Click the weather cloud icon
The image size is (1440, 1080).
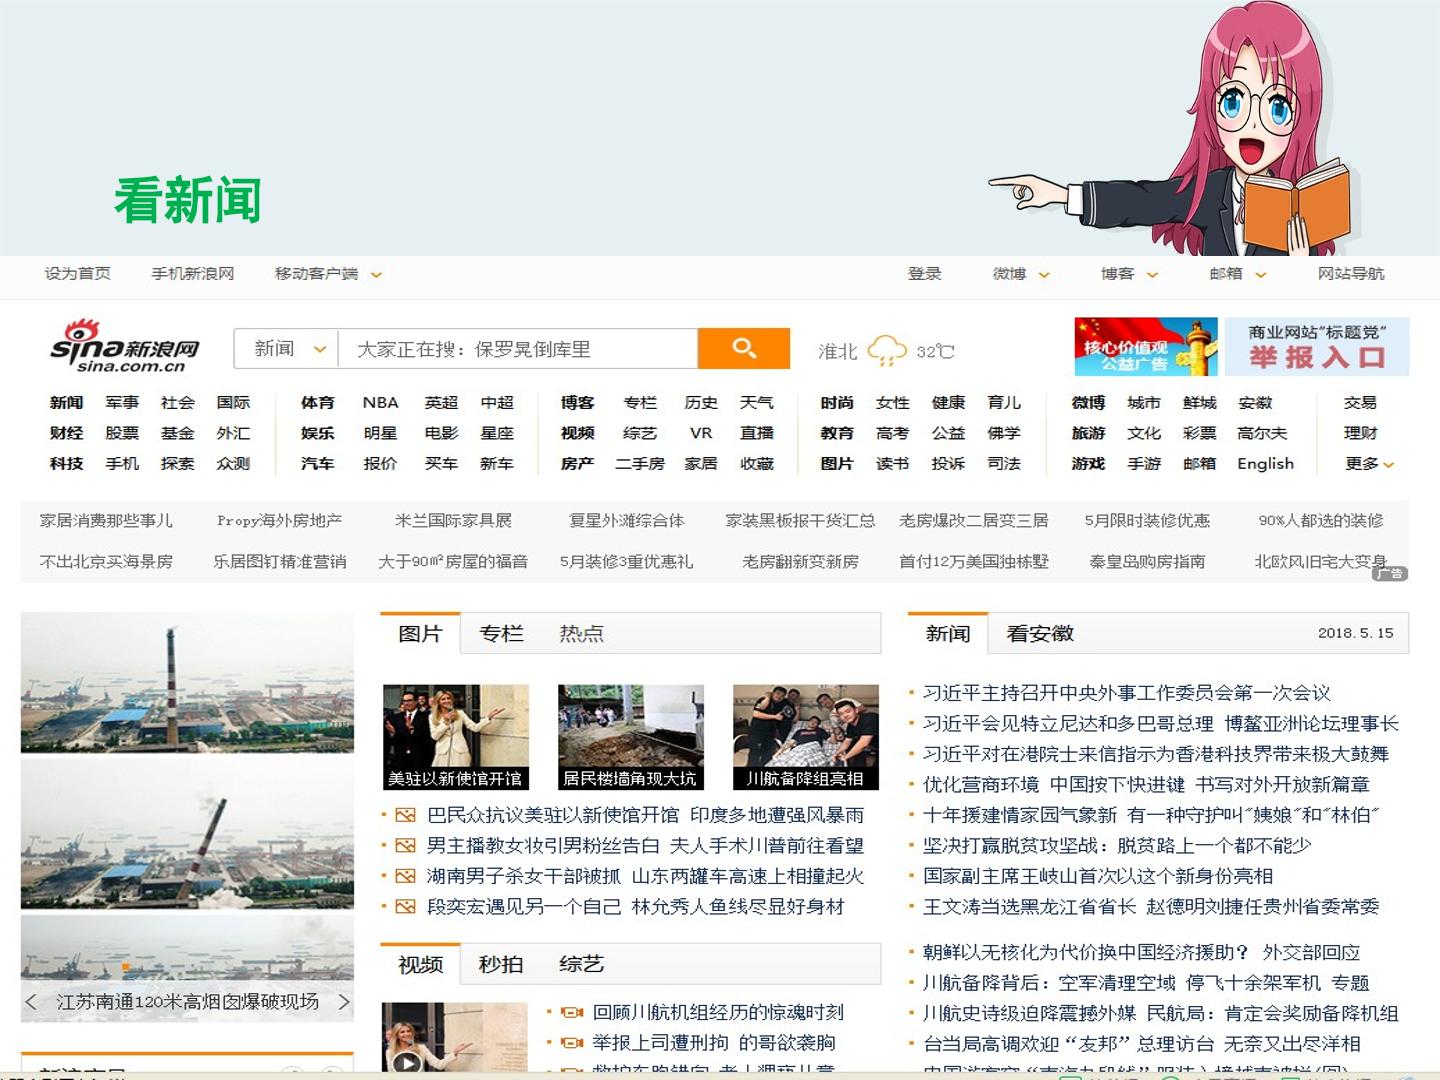point(886,350)
